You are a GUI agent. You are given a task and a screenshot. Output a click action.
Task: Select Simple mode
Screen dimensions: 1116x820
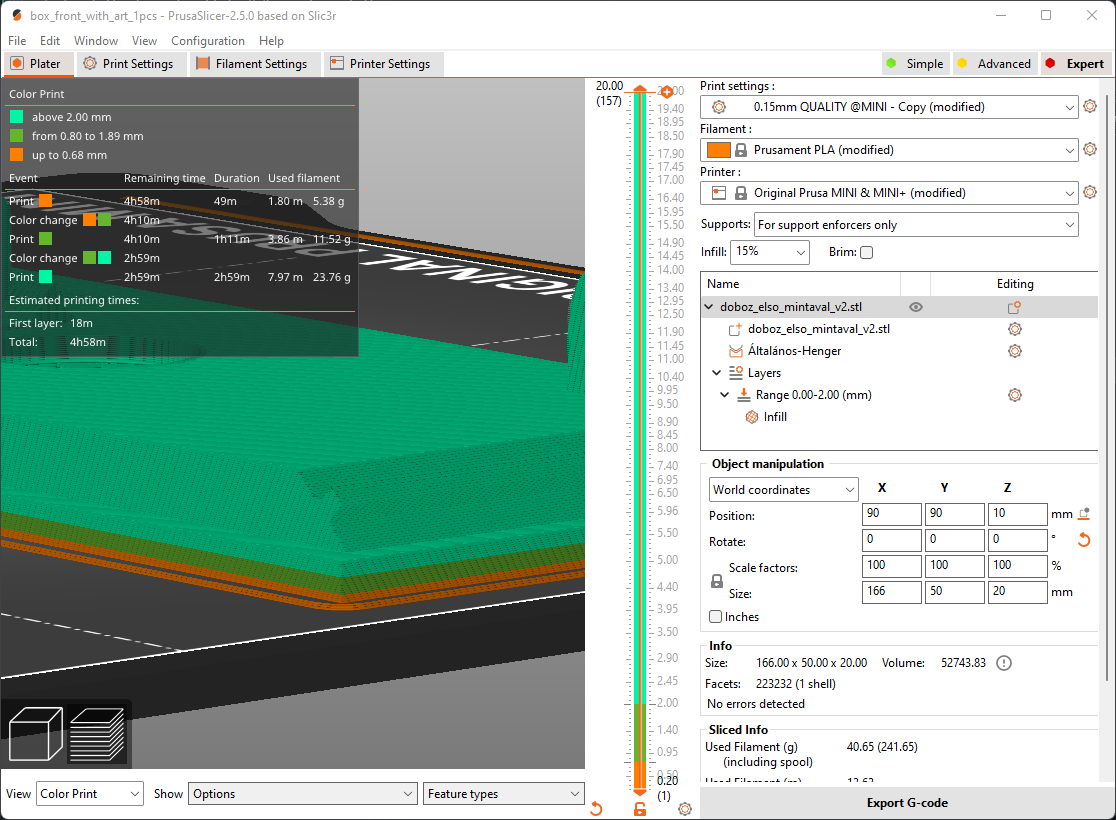point(915,63)
